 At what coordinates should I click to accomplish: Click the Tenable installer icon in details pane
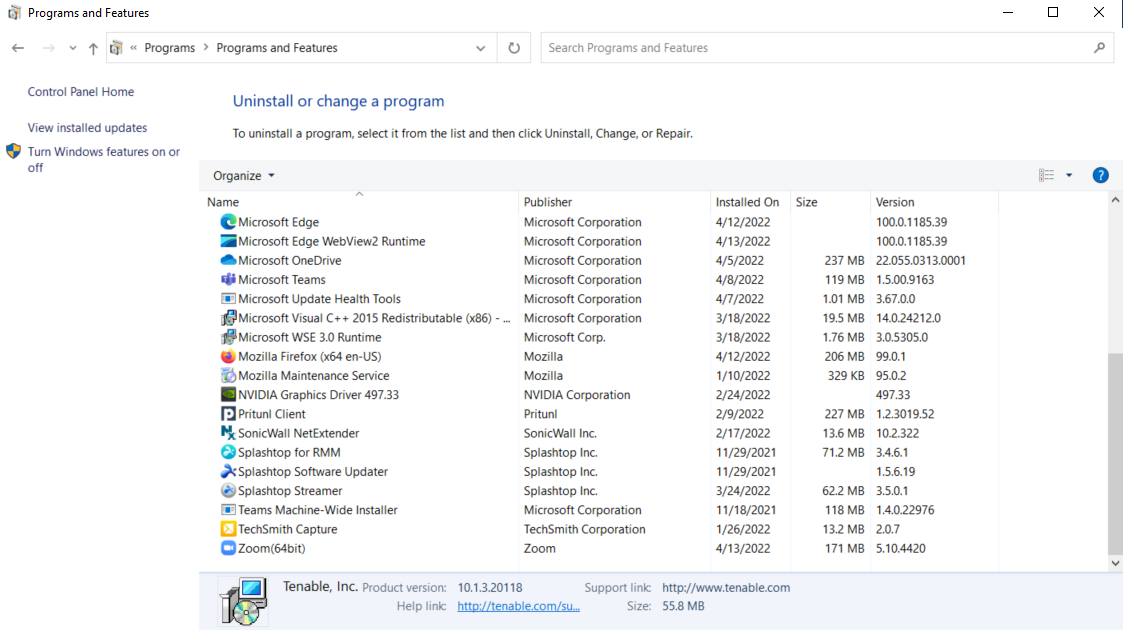[x=244, y=601]
